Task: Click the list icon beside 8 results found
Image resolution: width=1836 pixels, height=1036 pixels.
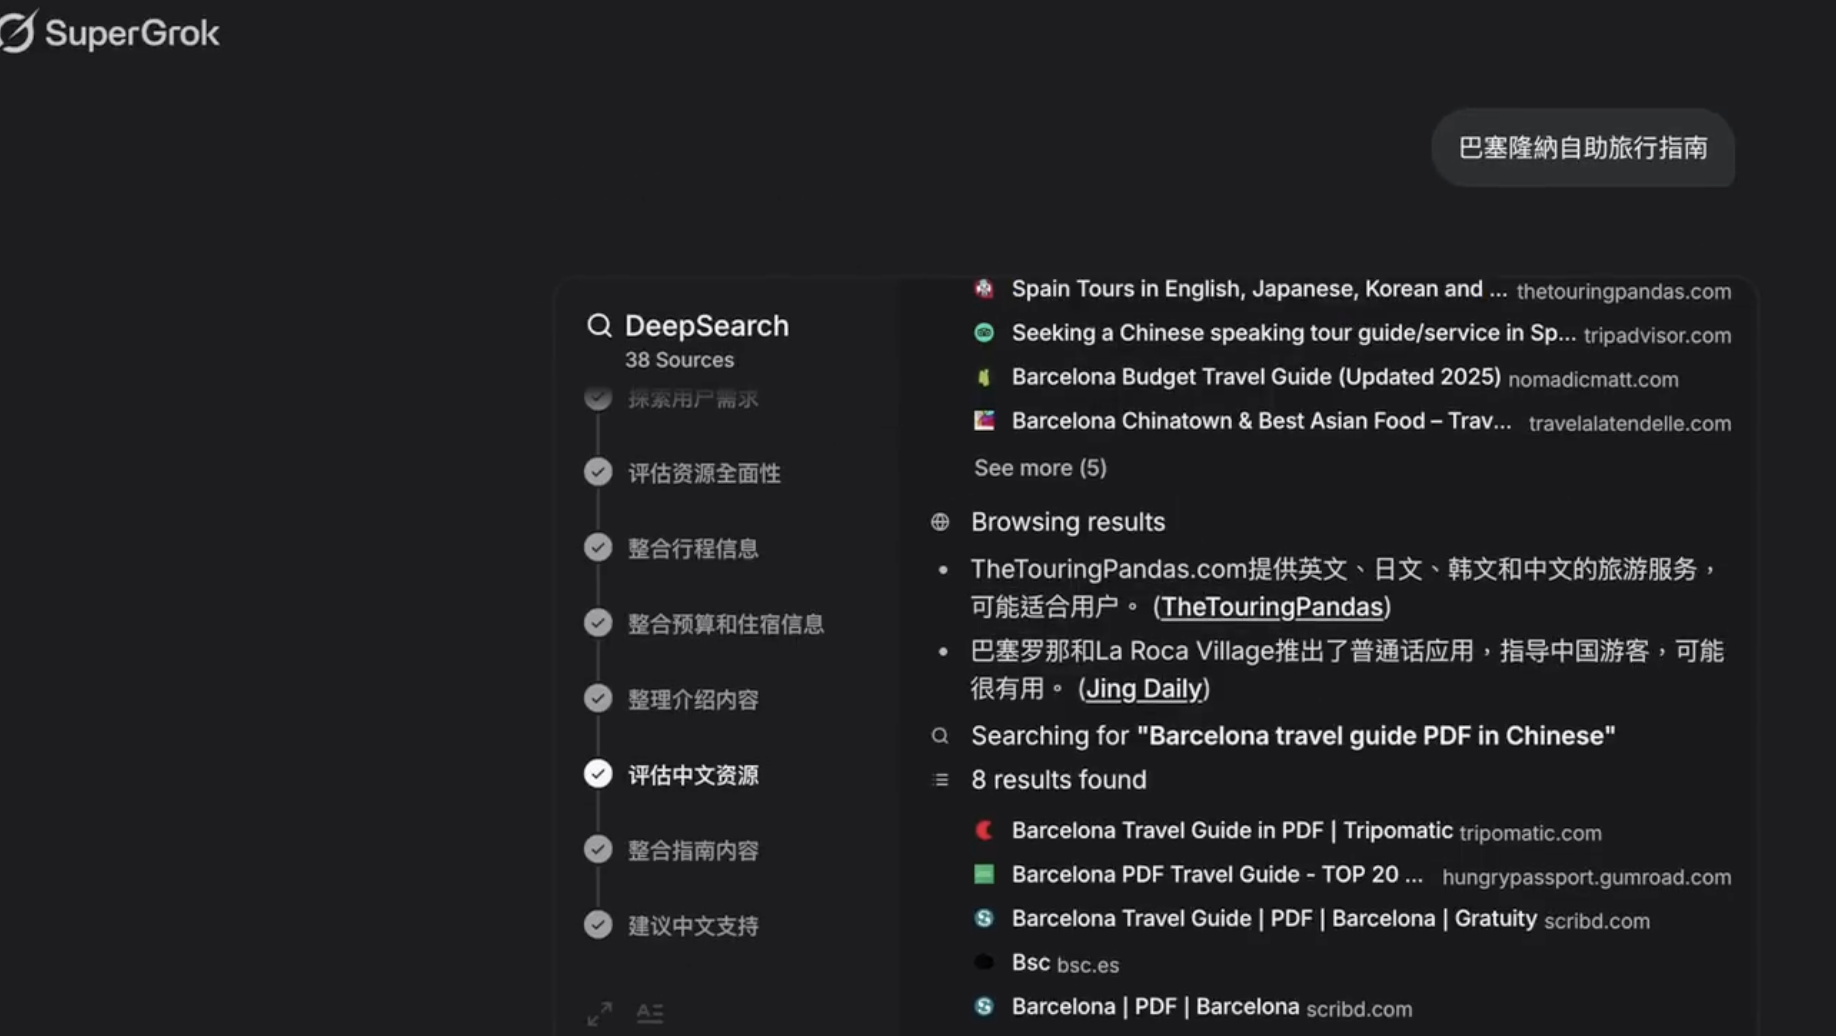Action: click(940, 780)
